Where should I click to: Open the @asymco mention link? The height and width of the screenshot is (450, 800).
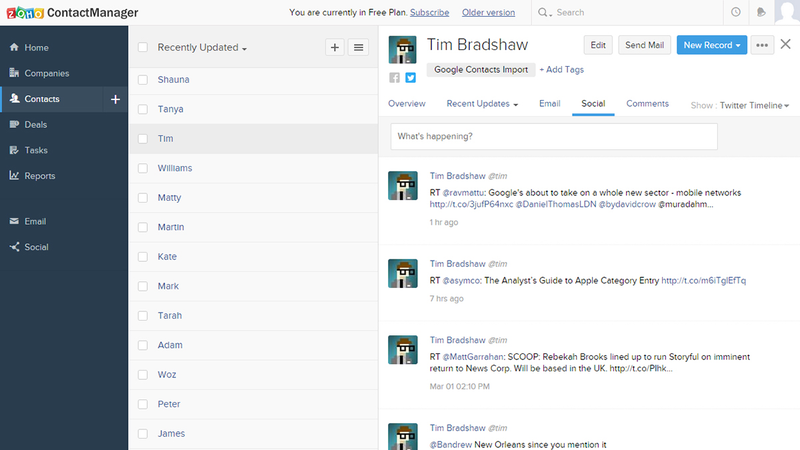click(x=461, y=281)
